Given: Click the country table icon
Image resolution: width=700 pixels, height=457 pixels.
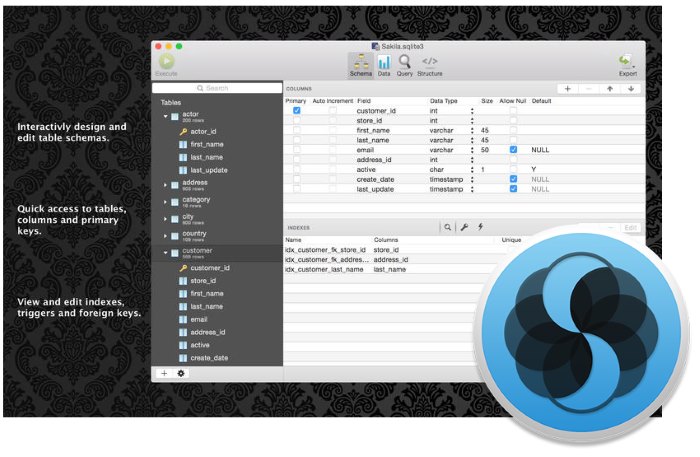Looking at the screenshot, I should coord(175,236).
